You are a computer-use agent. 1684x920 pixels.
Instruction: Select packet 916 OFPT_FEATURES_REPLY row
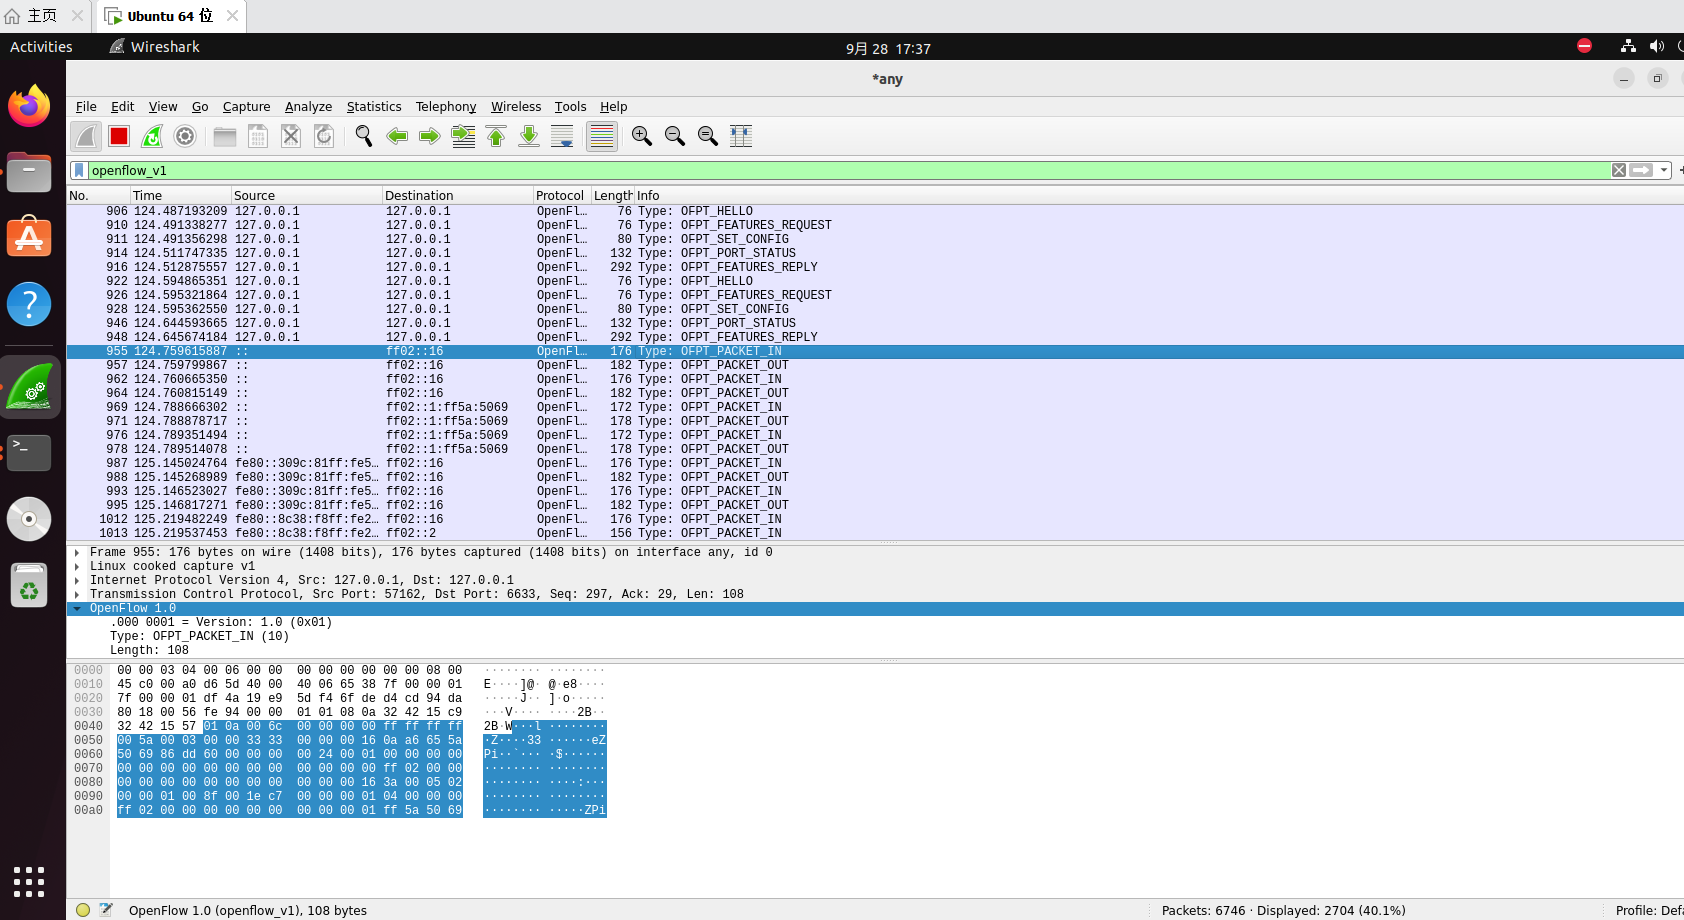click(875, 267)
